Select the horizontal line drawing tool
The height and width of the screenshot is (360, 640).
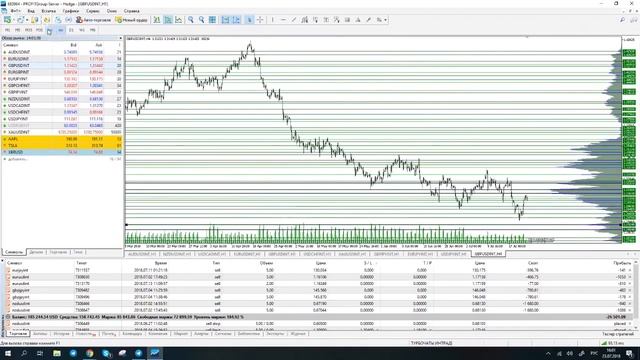pyautogui.click(x=283, y=20)
